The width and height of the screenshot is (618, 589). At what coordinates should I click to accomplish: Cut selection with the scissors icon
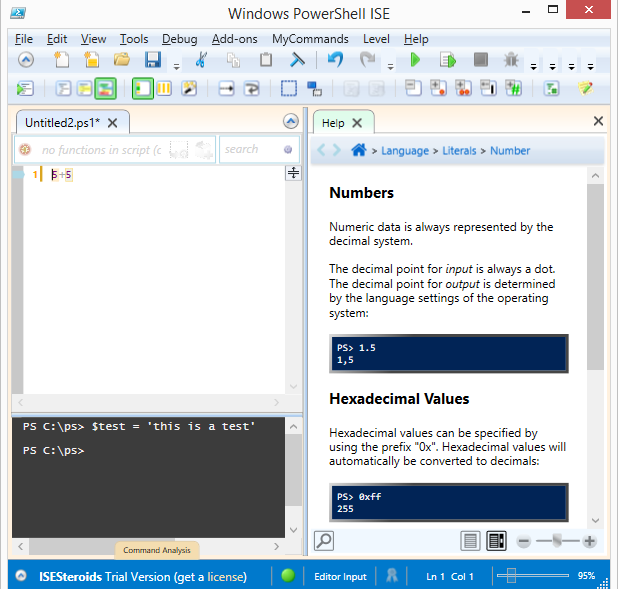(x=201, y=60)
